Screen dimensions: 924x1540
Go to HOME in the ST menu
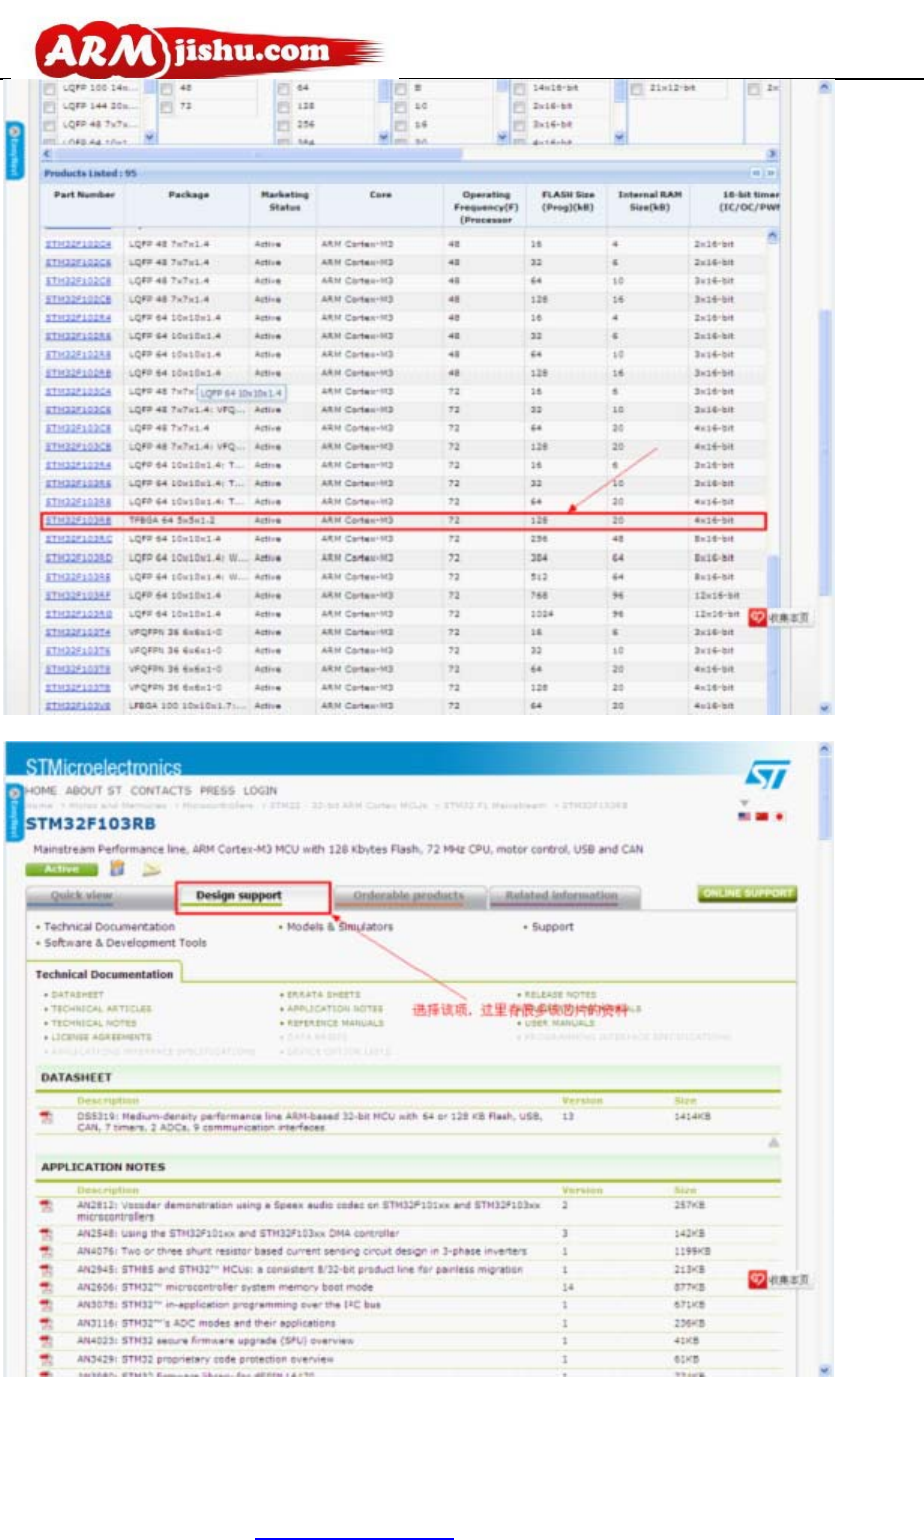point(41,790)
